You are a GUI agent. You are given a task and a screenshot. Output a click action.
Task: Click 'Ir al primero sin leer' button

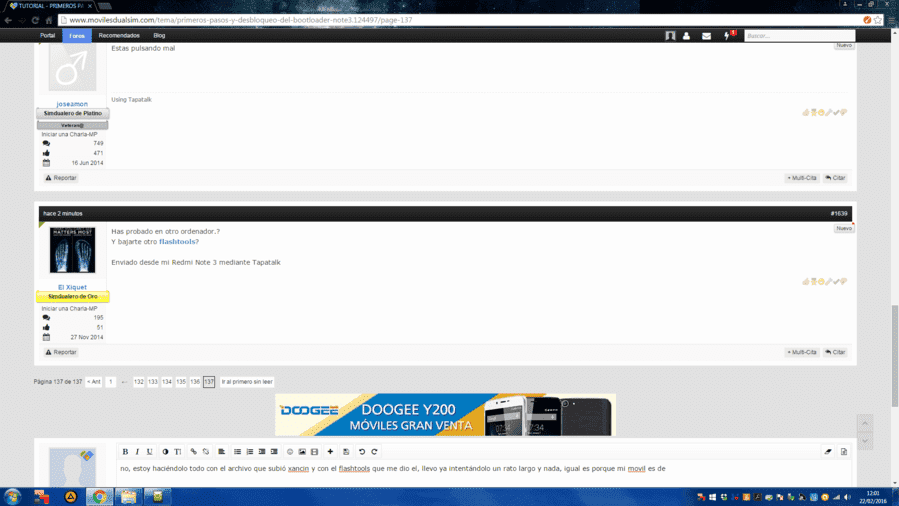(247, 382)
